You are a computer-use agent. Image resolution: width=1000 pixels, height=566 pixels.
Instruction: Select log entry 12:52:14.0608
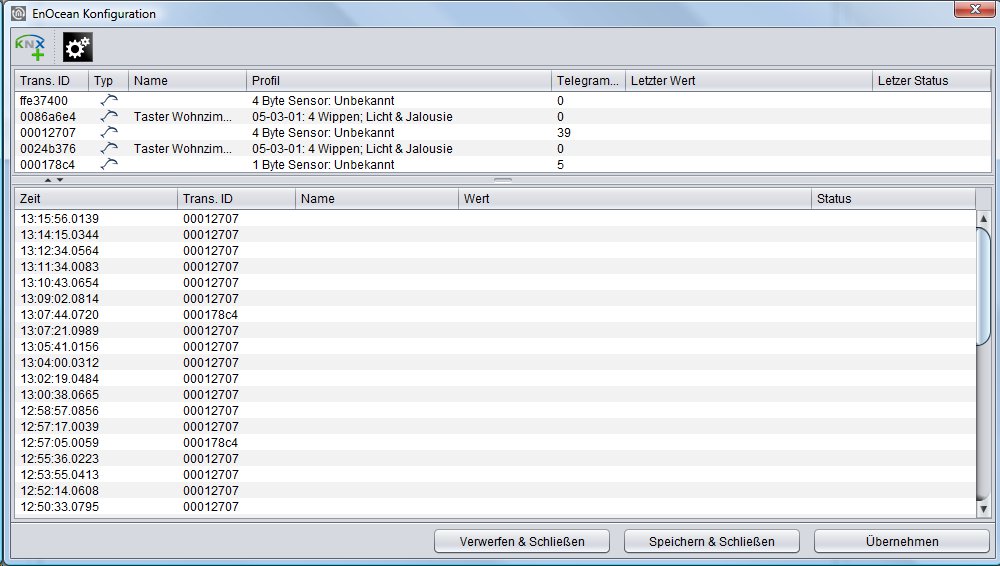point(496,490)
